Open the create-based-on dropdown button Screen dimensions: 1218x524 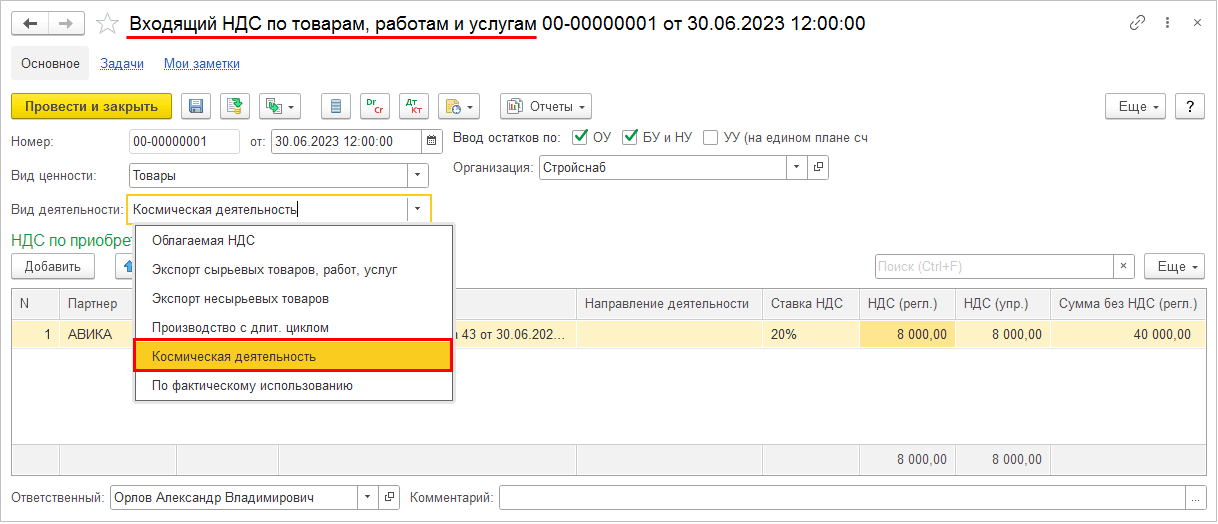tap(280, 106)
